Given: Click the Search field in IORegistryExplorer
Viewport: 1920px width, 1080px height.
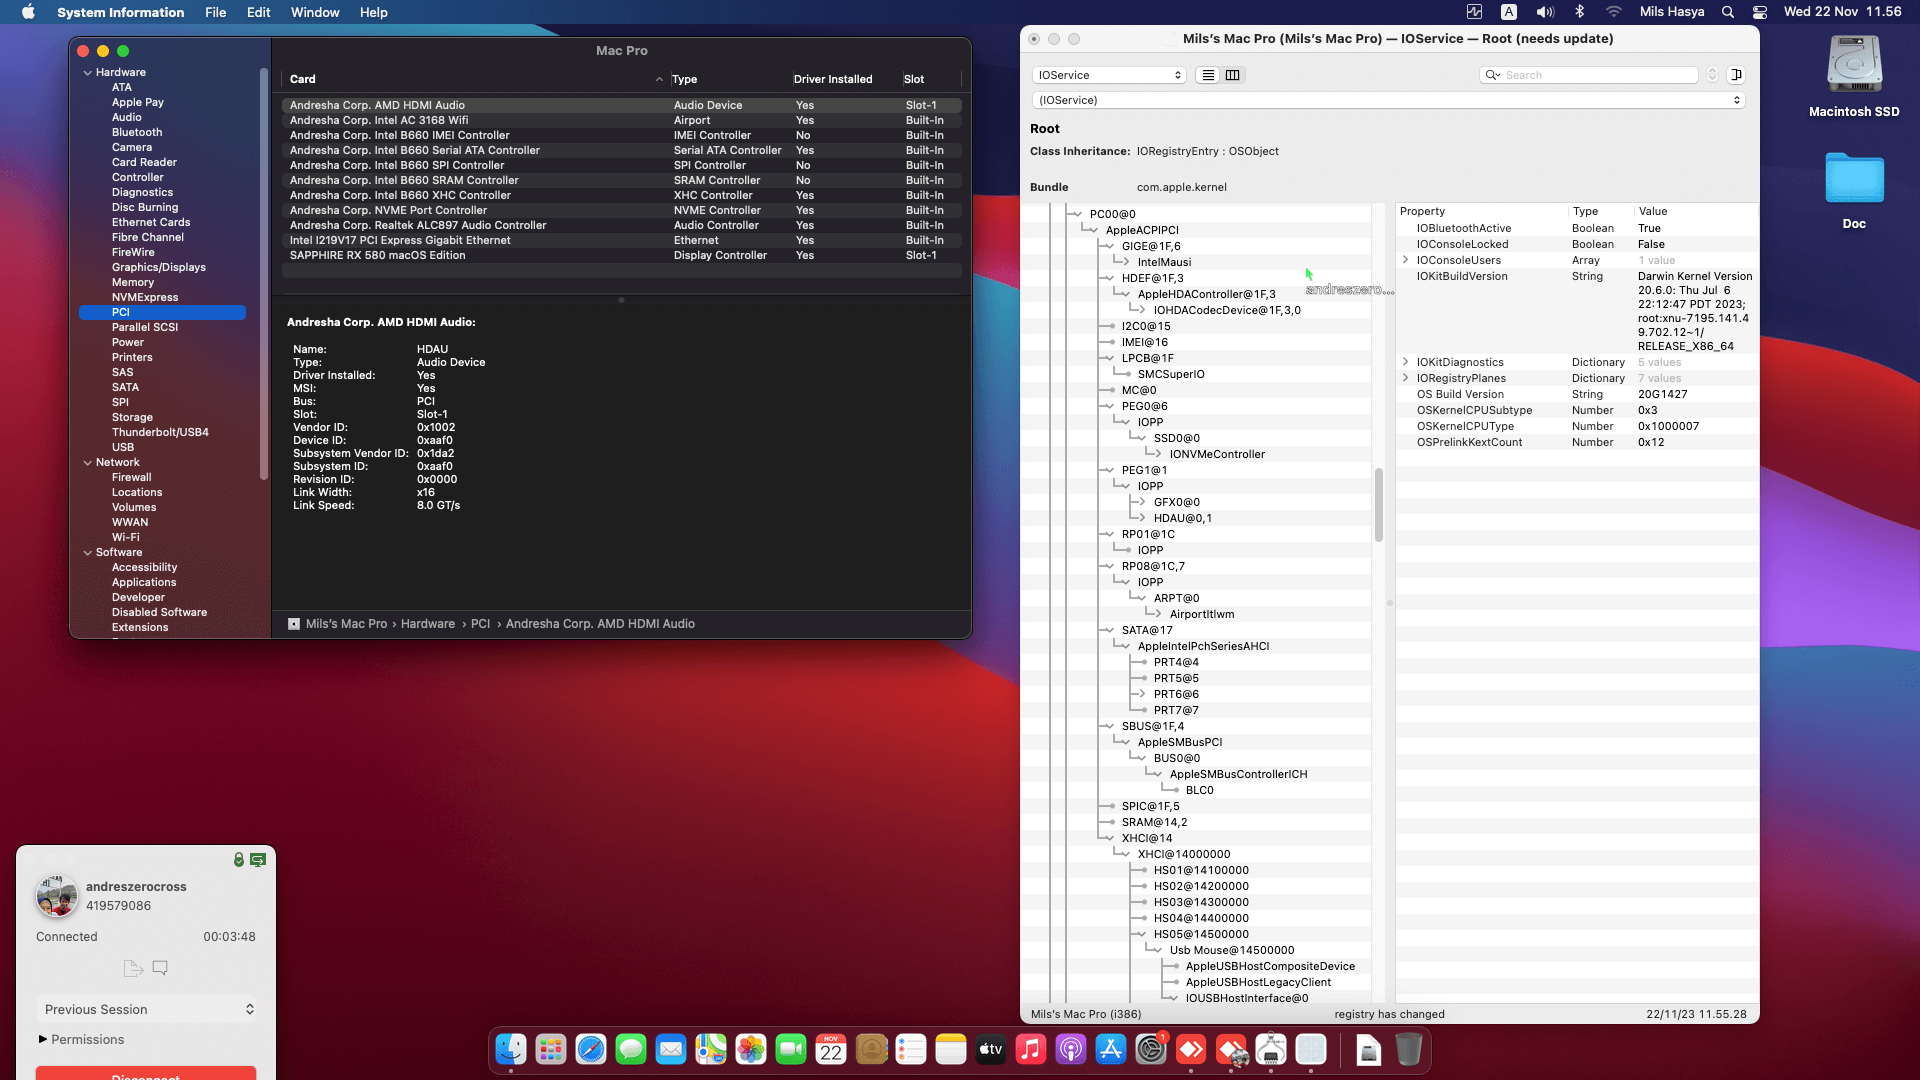Looking at the screenshot, I should click(x=1589, y=75).
